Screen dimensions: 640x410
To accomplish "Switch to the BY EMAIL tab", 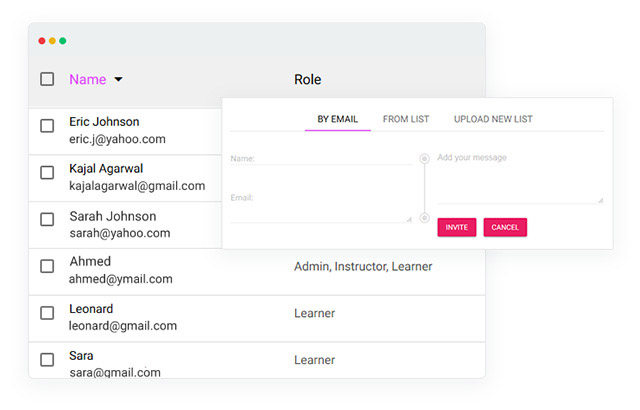I will (x=338, y=119).
